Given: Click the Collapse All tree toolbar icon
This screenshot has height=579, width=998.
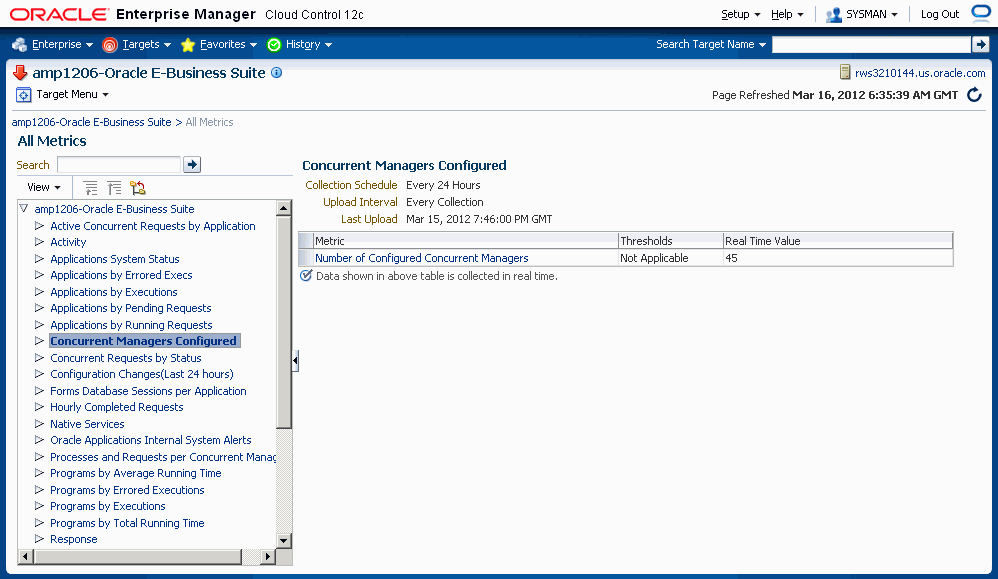Looking at the screenshot, I should point(115,188).
